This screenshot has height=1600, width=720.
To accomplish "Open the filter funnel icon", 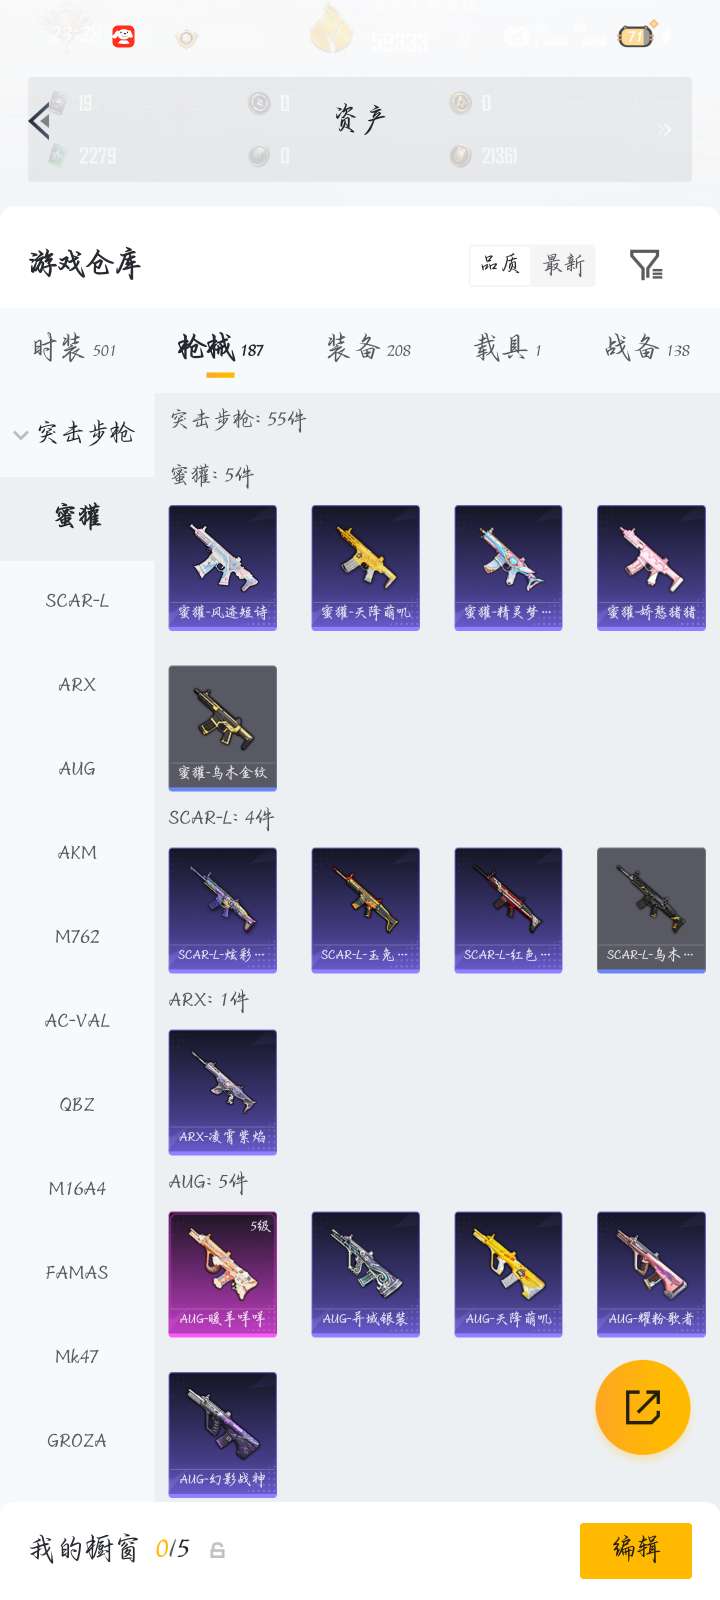I will coord(646,265).
